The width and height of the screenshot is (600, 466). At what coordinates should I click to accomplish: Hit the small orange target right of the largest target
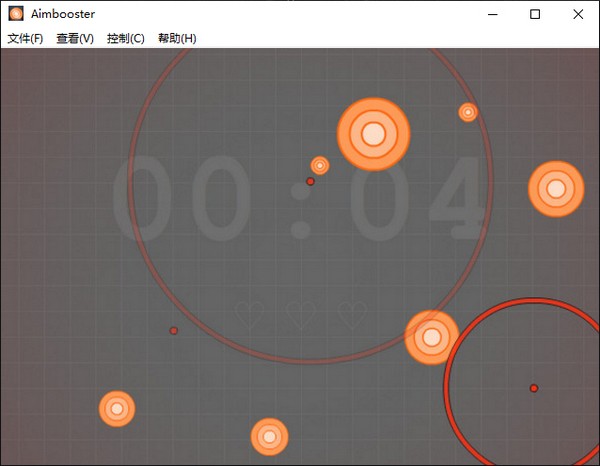[468, 112]
